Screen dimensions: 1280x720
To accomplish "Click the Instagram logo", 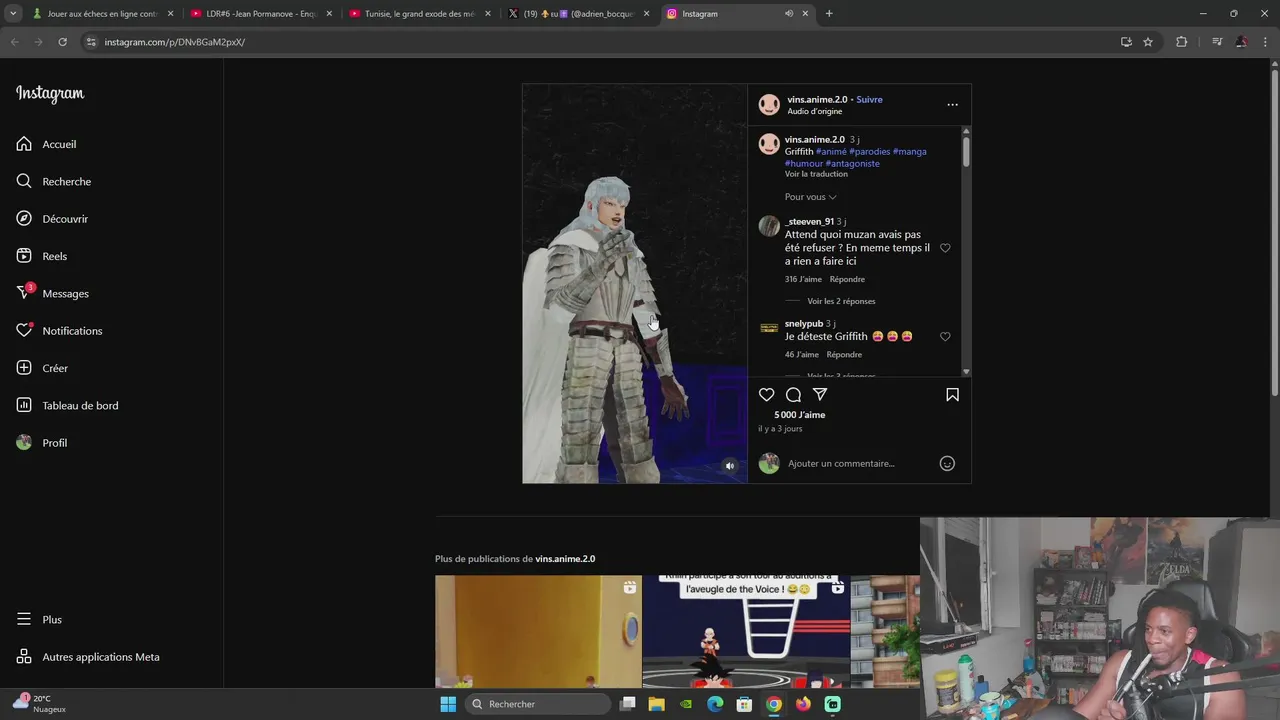I will (x=50, y=94).
